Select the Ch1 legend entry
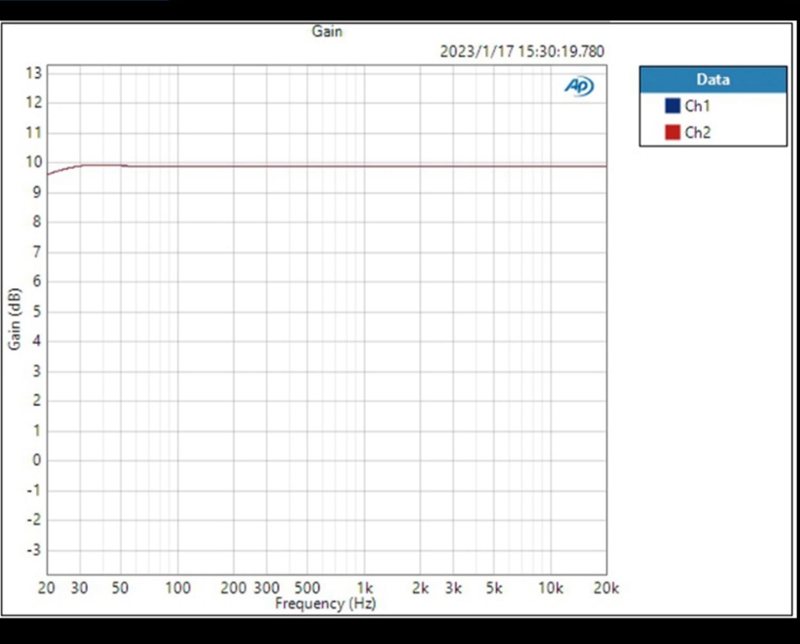This screenshot has width=800, height=644. tap(697, 106)
